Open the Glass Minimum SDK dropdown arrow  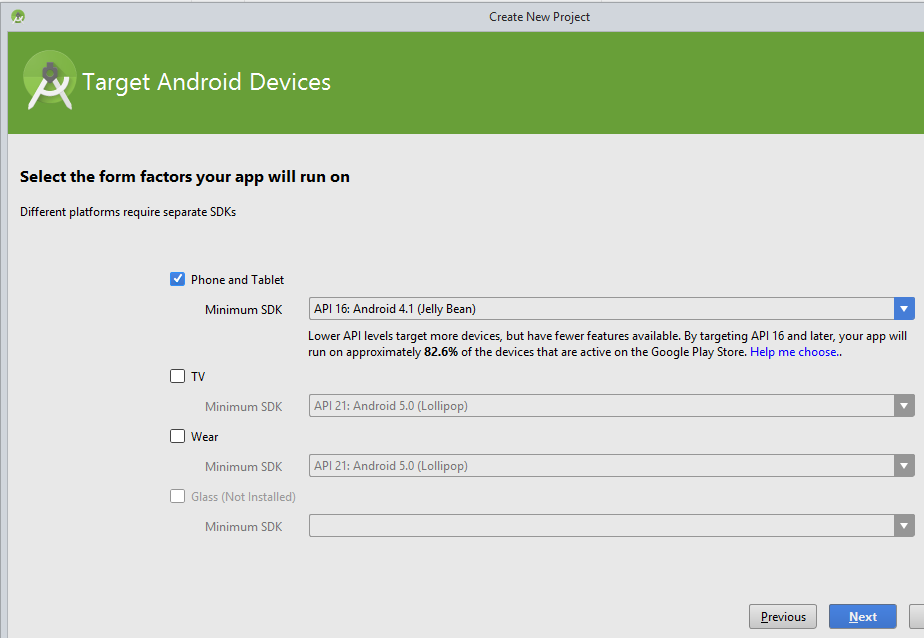[904, 526]
